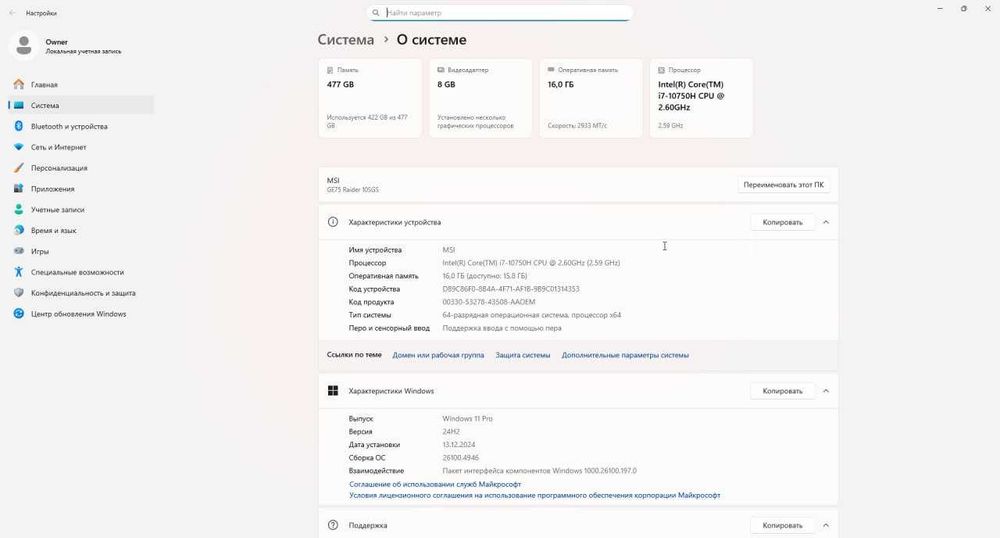Collapse the Характеристики устройства section chevron
Screen dimensions: 1000x538
click(826, 222)
